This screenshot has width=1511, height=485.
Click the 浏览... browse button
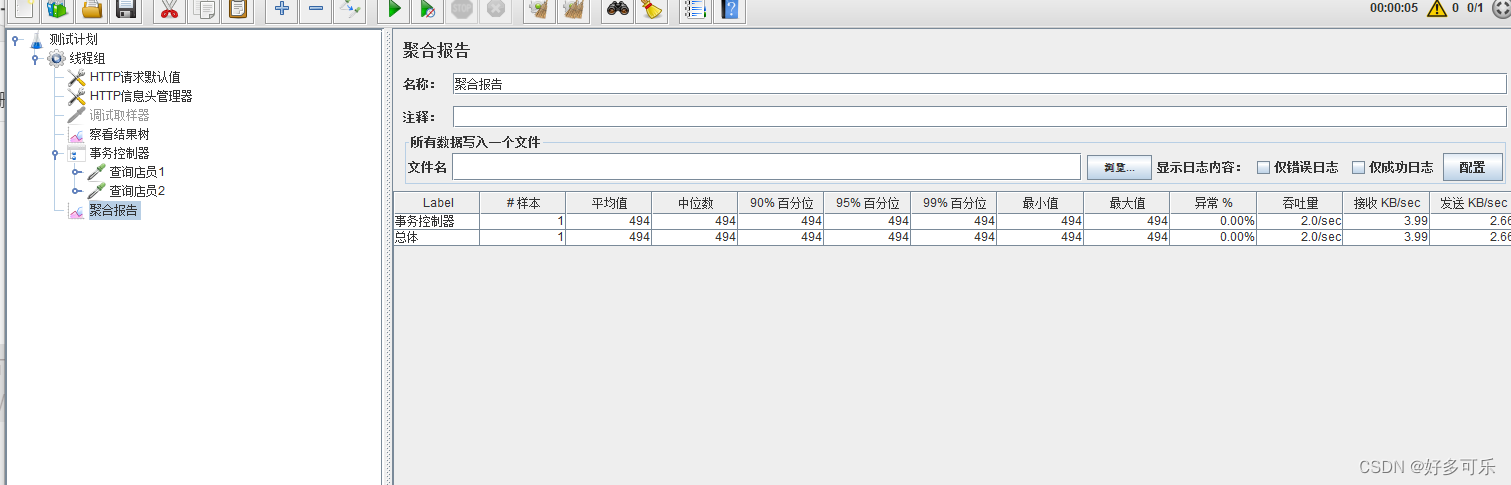1119,167
